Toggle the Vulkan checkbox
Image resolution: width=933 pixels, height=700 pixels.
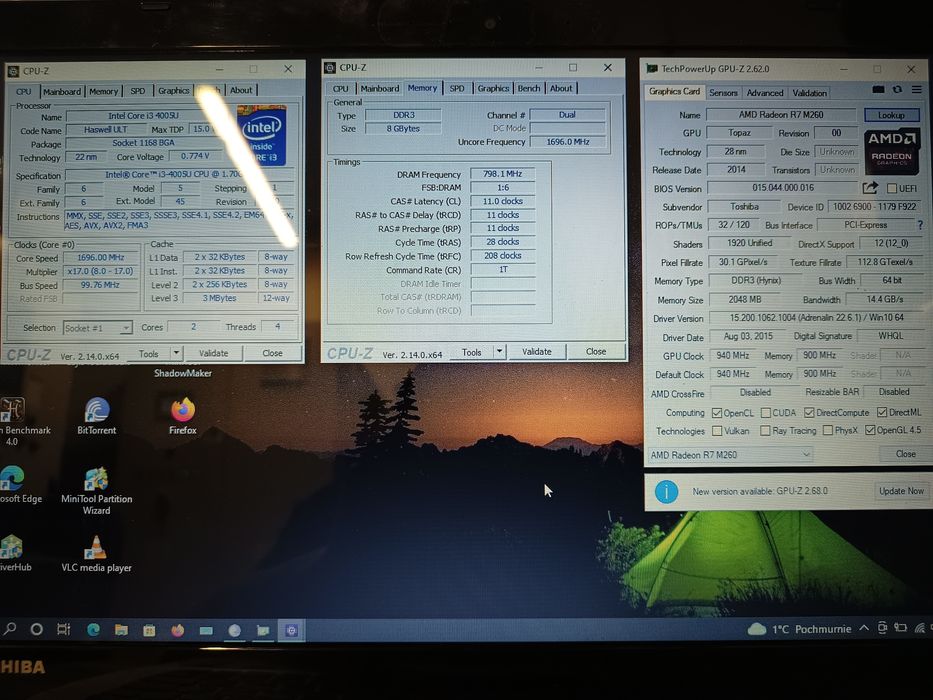(x=717, y=431)
